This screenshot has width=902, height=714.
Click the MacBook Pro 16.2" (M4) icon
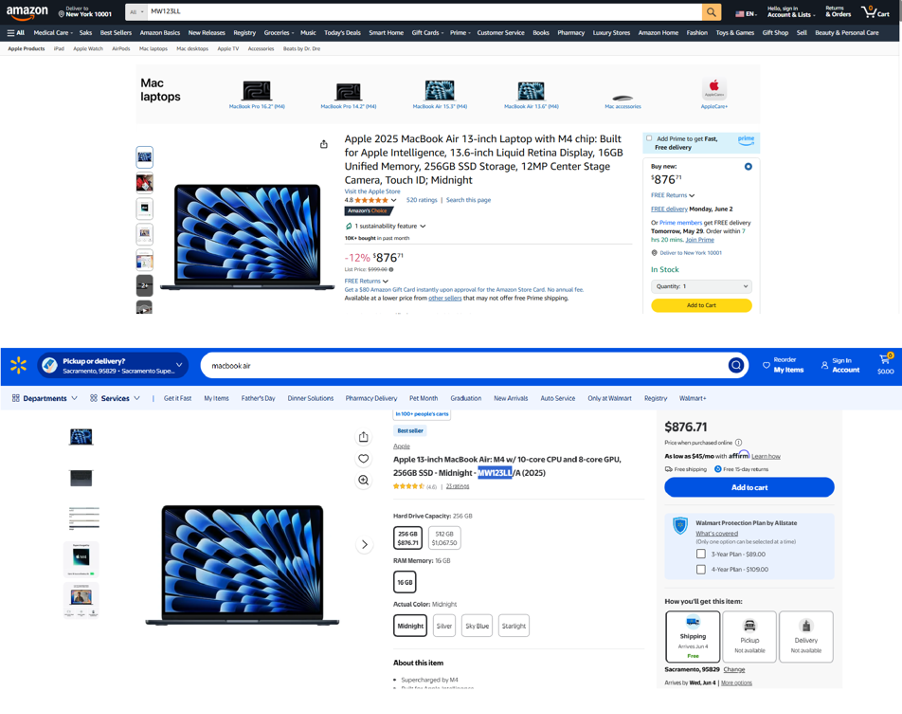(257, 90)
